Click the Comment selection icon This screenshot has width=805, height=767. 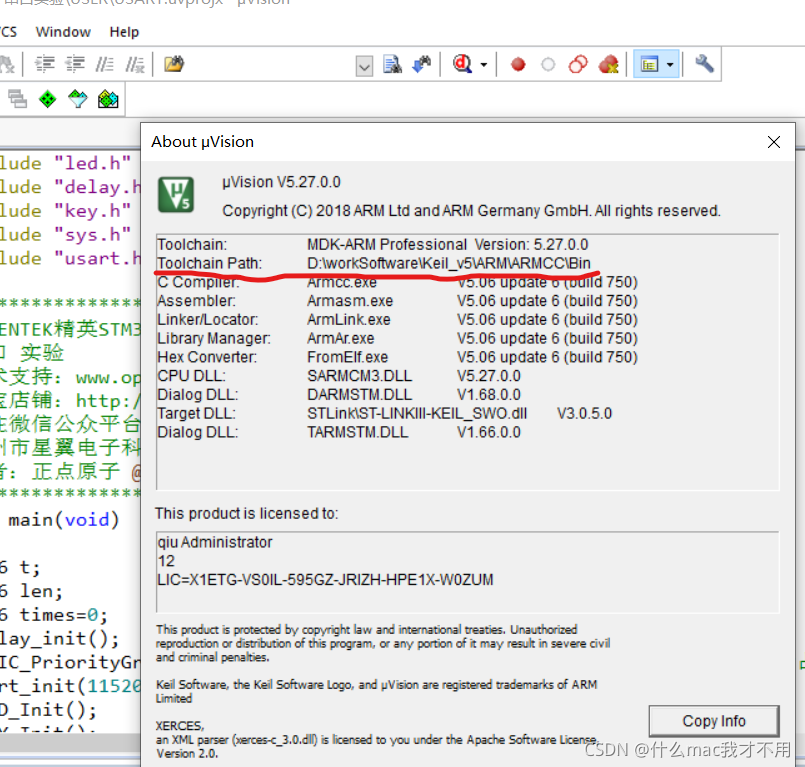pos(105,64)
